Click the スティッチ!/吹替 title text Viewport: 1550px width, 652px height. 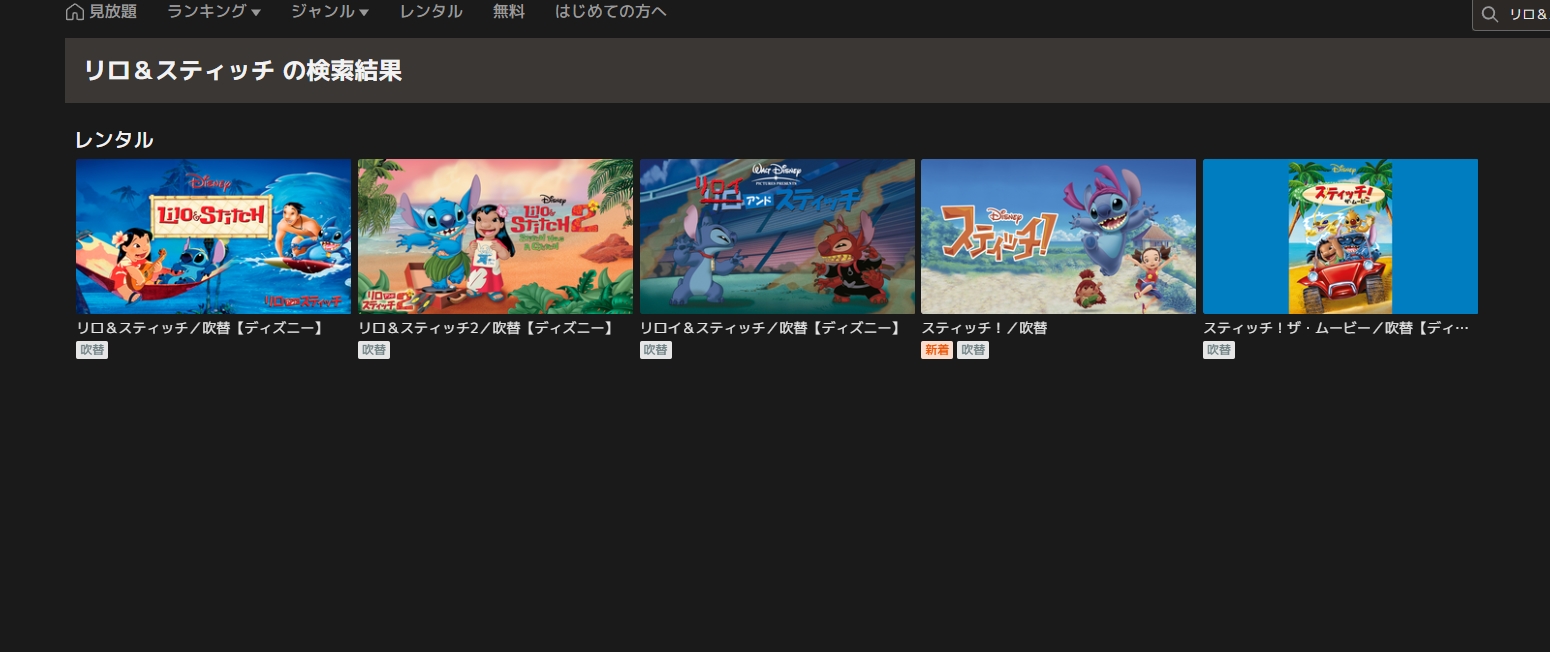(x=984, y=328)
